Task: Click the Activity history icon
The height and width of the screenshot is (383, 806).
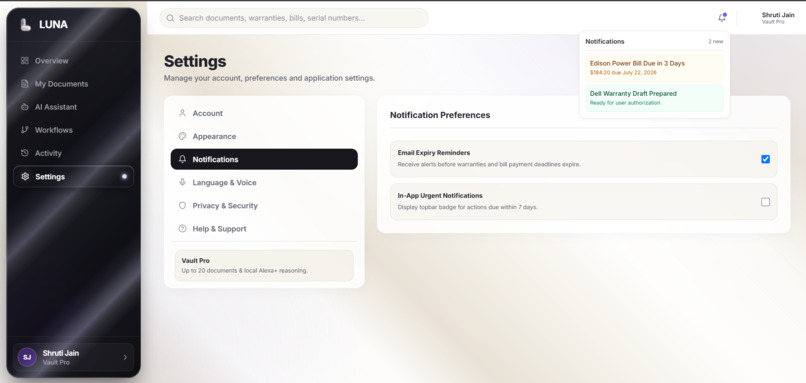Action: point(25,153)
